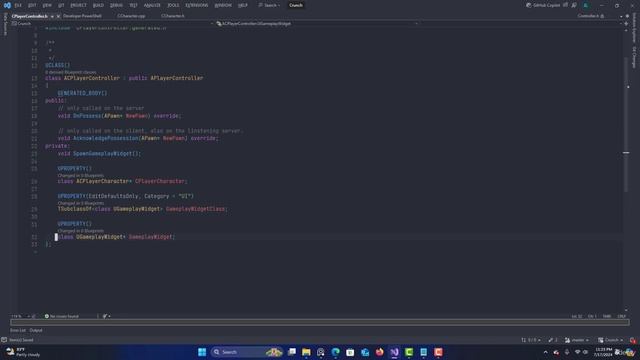This screenshot has height=360, width=640.
Task: Click the notifications bell icon
Action: tap(633, 340)
